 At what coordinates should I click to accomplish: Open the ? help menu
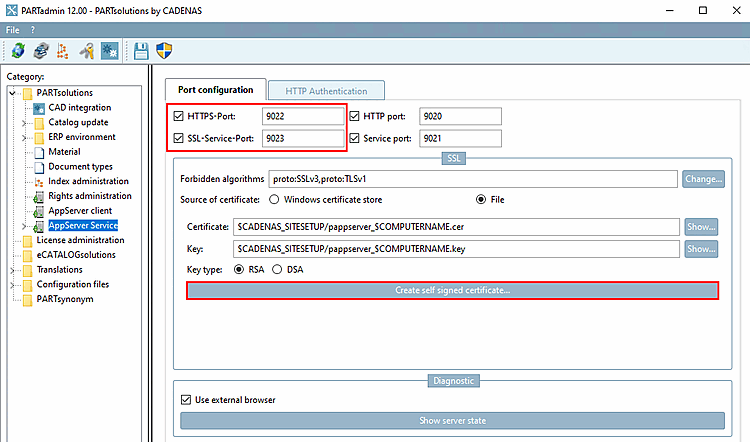click(33, 30)
